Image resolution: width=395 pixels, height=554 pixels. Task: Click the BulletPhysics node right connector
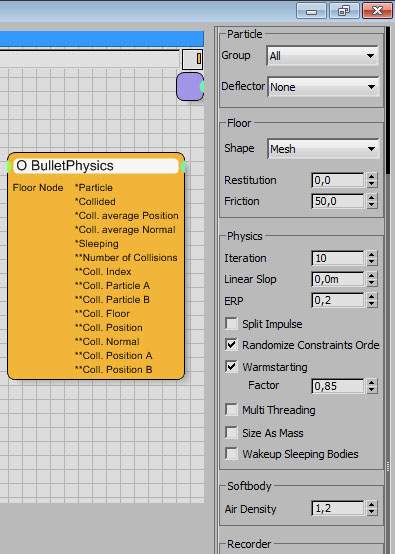click(x=183, y=166)
